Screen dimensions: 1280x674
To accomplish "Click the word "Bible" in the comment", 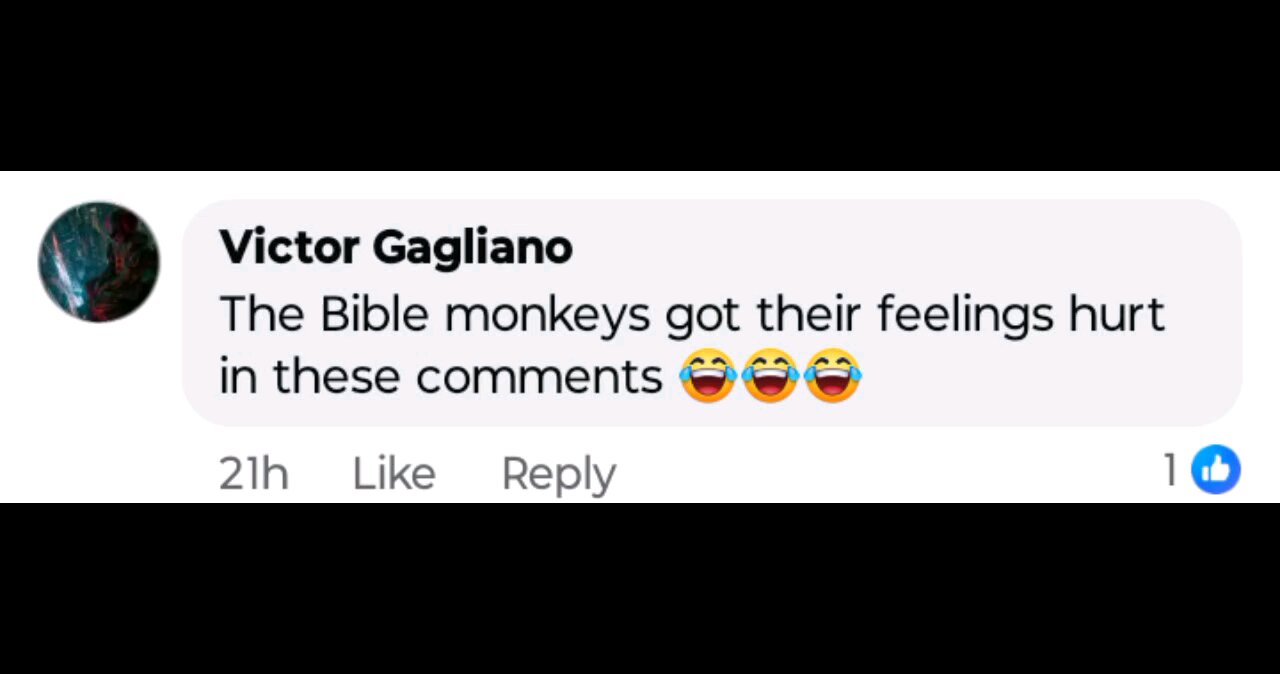I will point(375,313).
